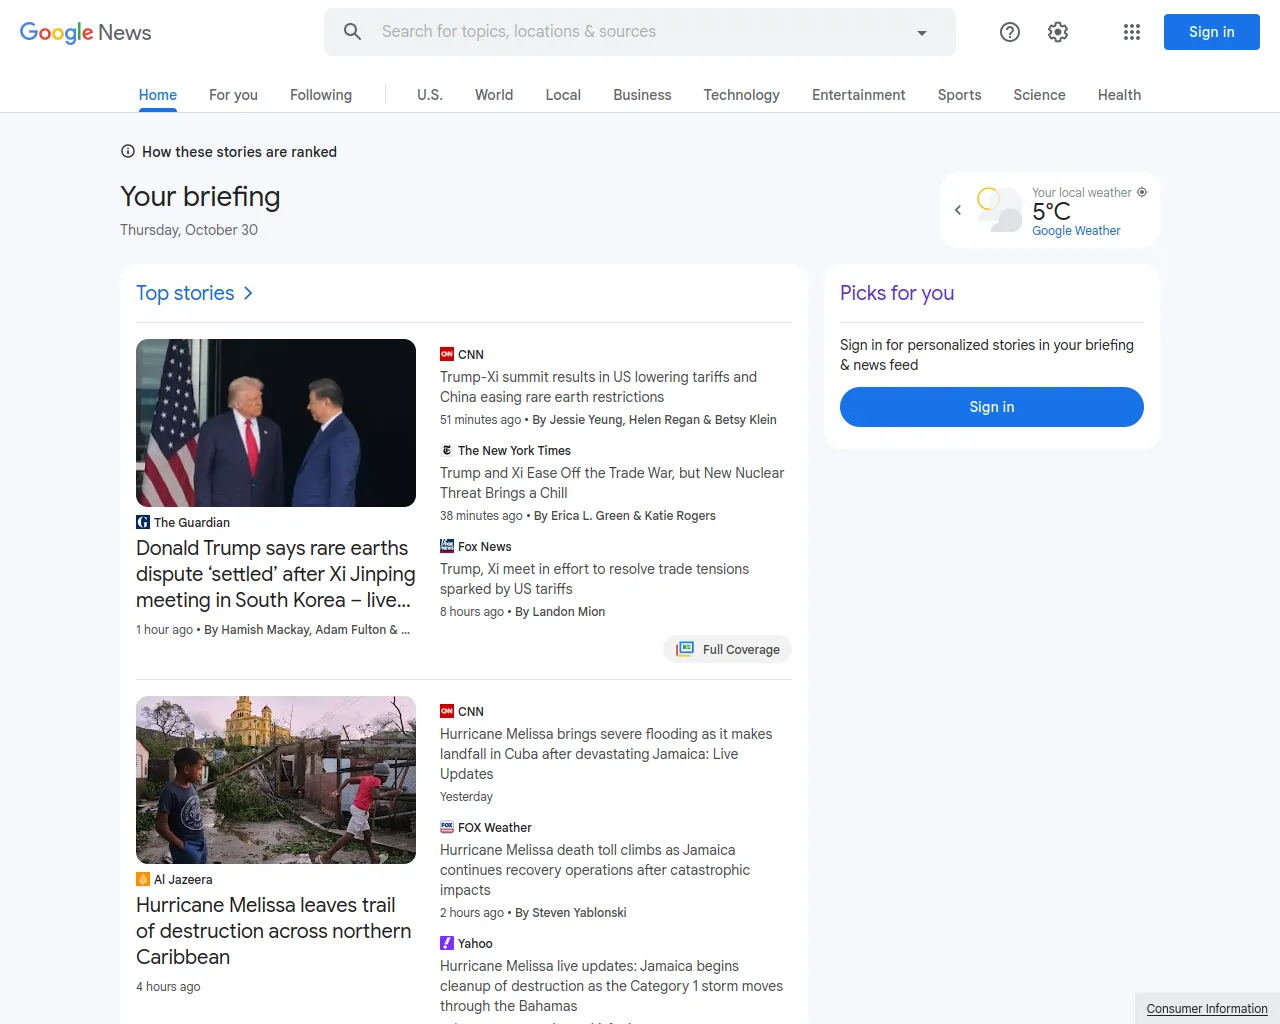The width and height of the screenshot is (1280, 1024).
Task: Open the Following tab
Action: pyautogui.click(x=321, y=95)
